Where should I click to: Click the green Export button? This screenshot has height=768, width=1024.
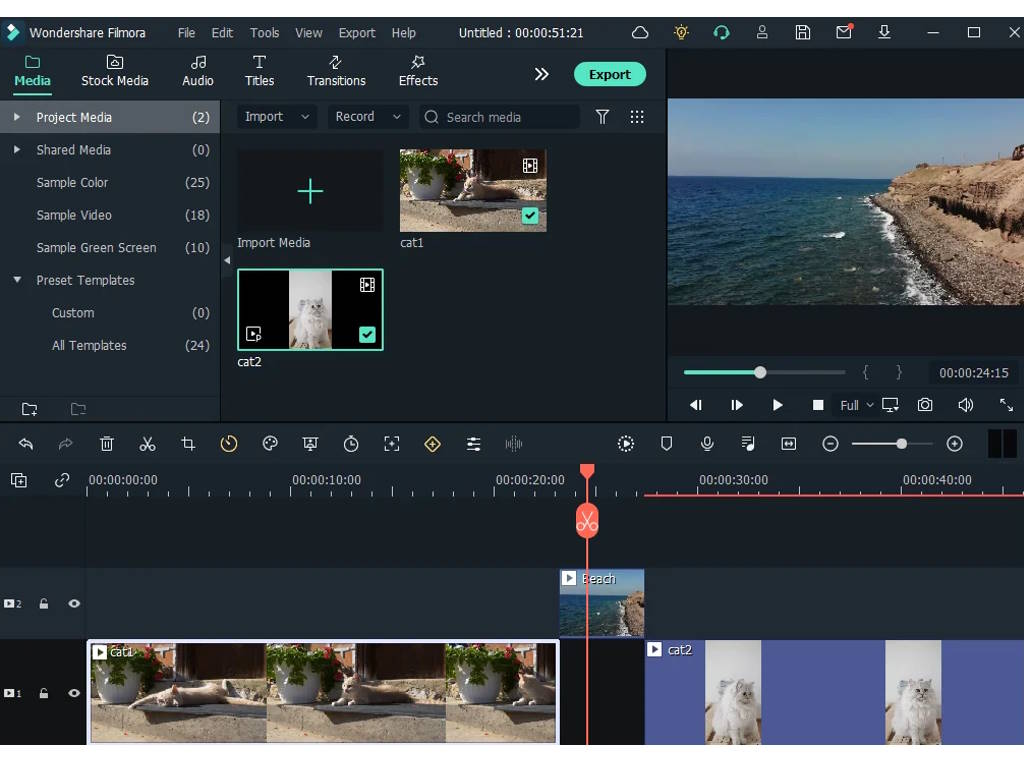pyautogui.click(x=610, y=74)
